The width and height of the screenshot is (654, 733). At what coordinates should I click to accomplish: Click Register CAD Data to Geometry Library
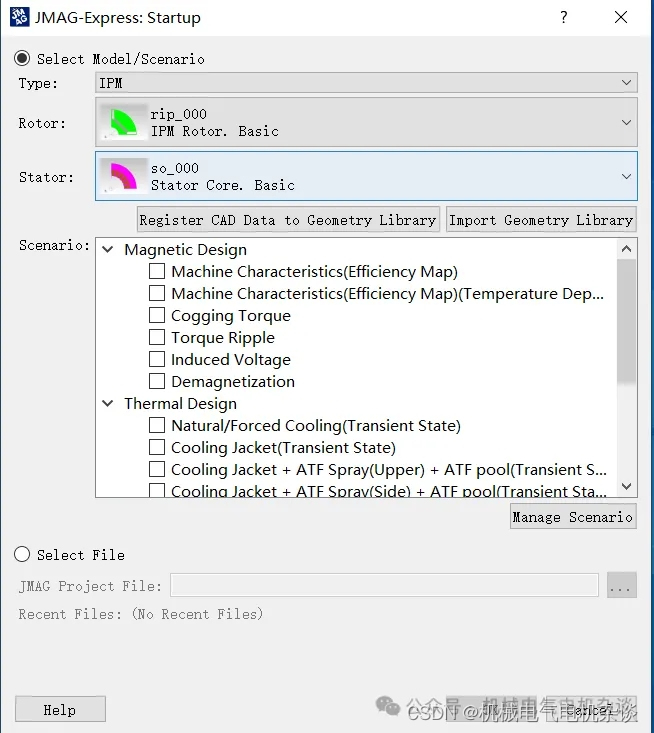click(x=288, y=220)
